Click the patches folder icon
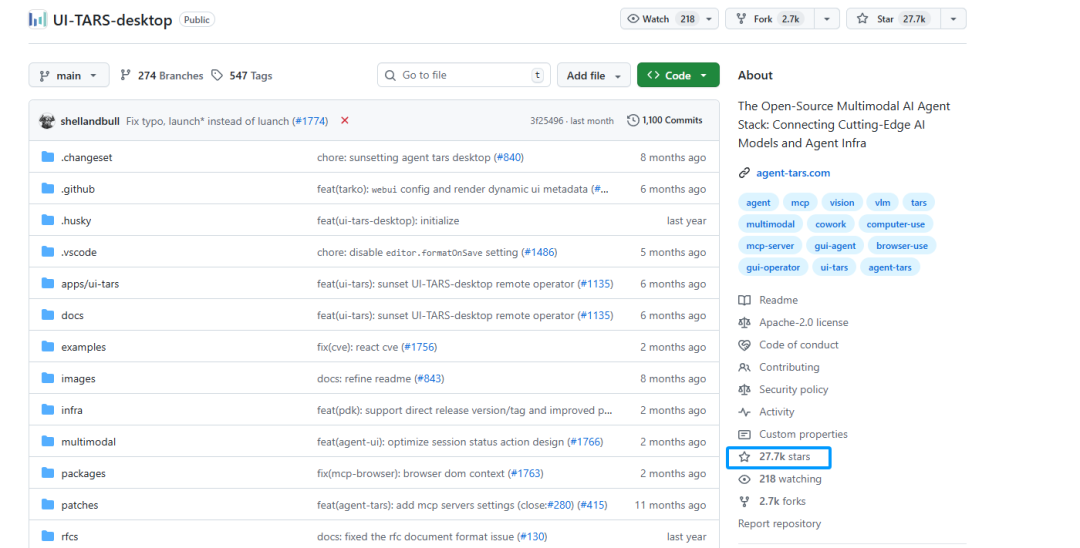This screenshot has height=548, width=1080. [x=48, y=505]
